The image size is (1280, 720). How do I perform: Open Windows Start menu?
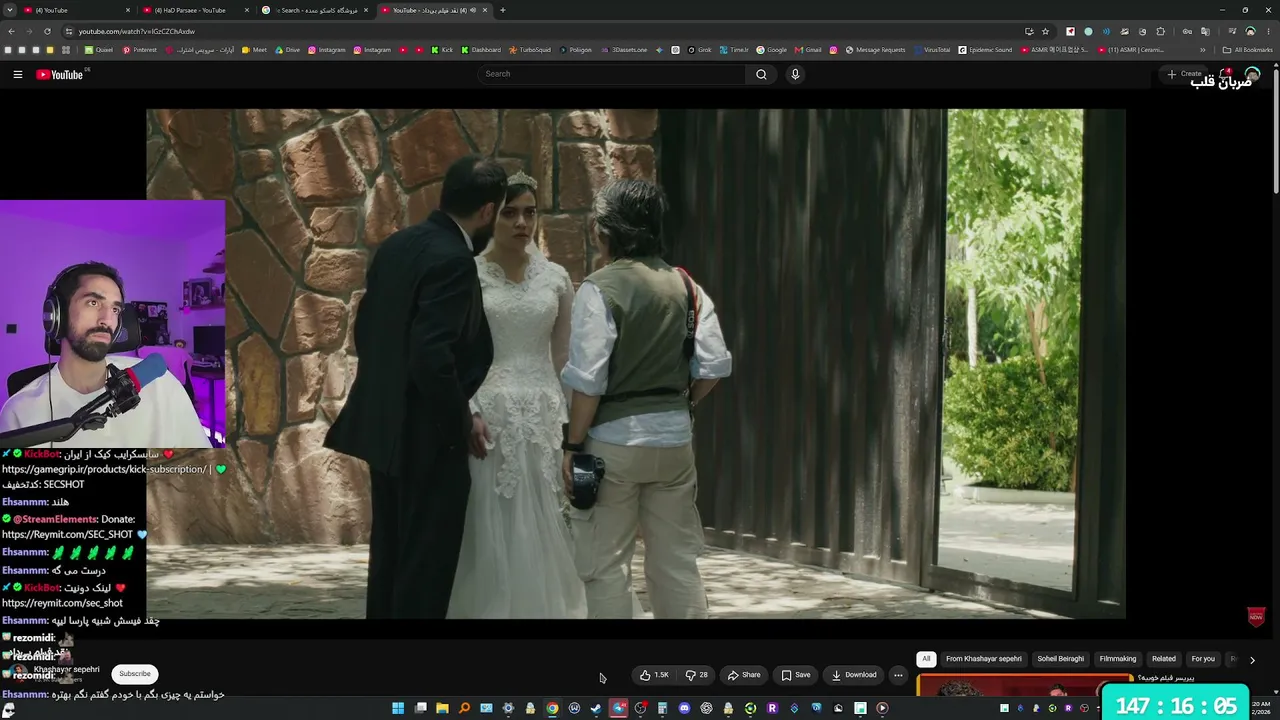(398, 708)
